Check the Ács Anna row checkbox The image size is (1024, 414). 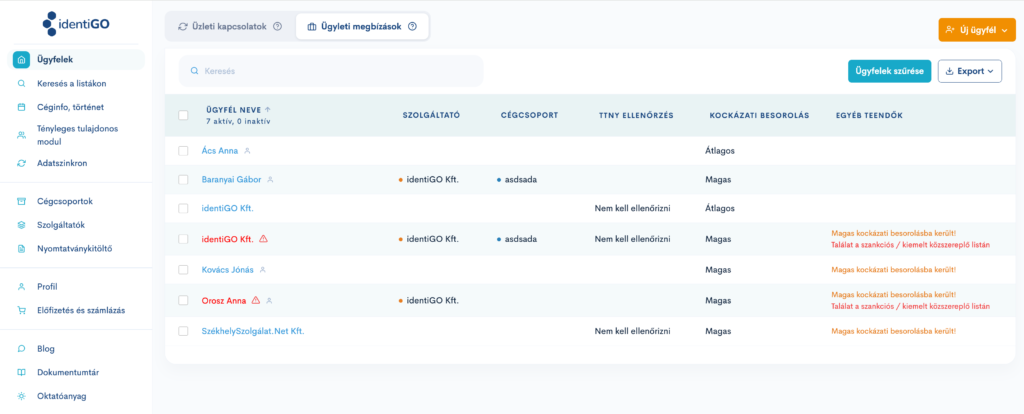(184, 151)
